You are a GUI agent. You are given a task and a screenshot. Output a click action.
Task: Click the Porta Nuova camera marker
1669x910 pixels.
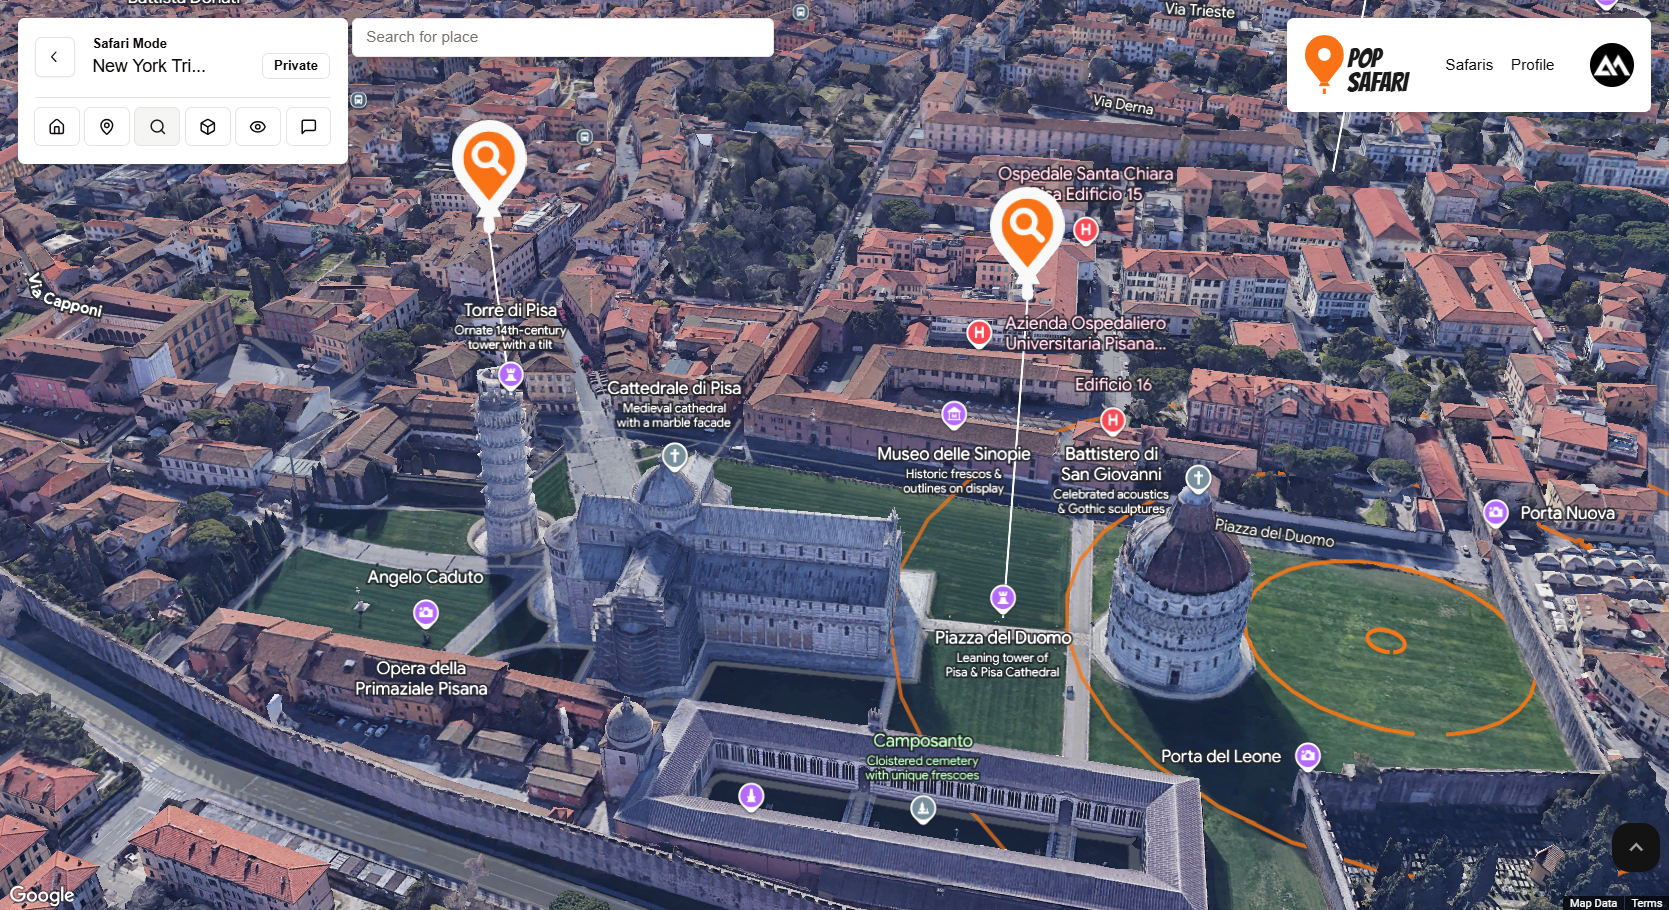click(1495, 513)
